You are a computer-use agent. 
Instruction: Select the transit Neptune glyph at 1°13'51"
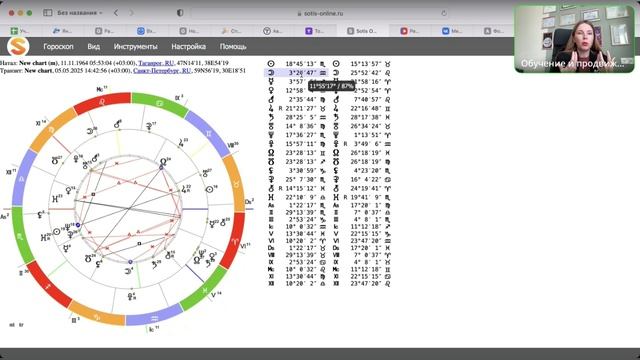(336, 135)
